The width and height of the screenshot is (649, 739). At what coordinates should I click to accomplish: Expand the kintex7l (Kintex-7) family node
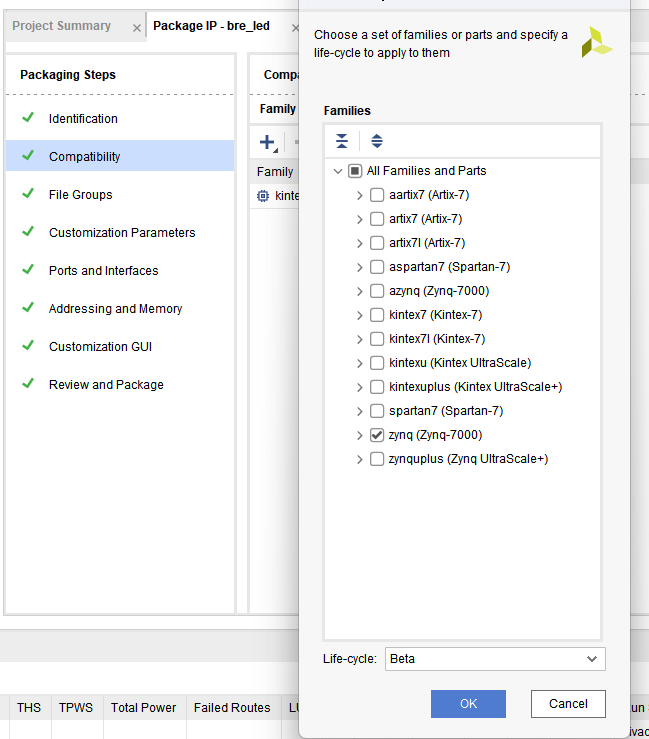[360, 339]
